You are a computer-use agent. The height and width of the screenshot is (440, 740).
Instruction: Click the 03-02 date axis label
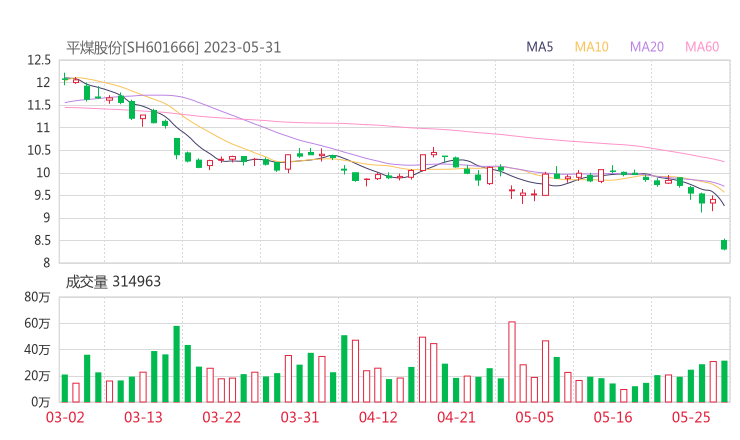pyautogui.click(x=65, y=417)
